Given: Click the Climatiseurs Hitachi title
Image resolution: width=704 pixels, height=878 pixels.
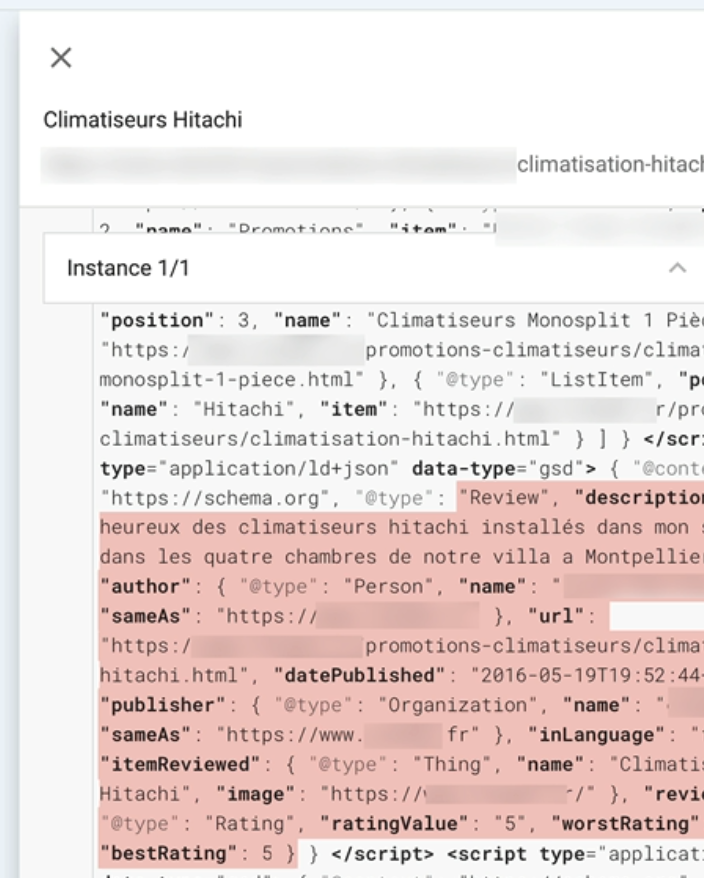Looking at the screenshot, I should [x=143, y=120].
